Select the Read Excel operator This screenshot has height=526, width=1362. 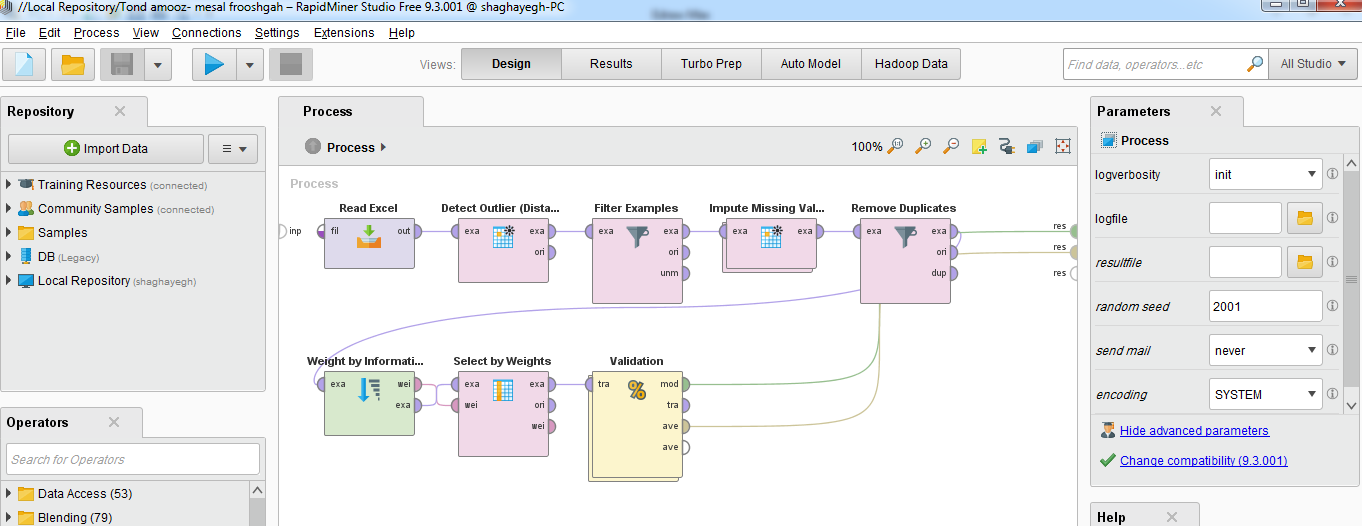pos(369,243)
